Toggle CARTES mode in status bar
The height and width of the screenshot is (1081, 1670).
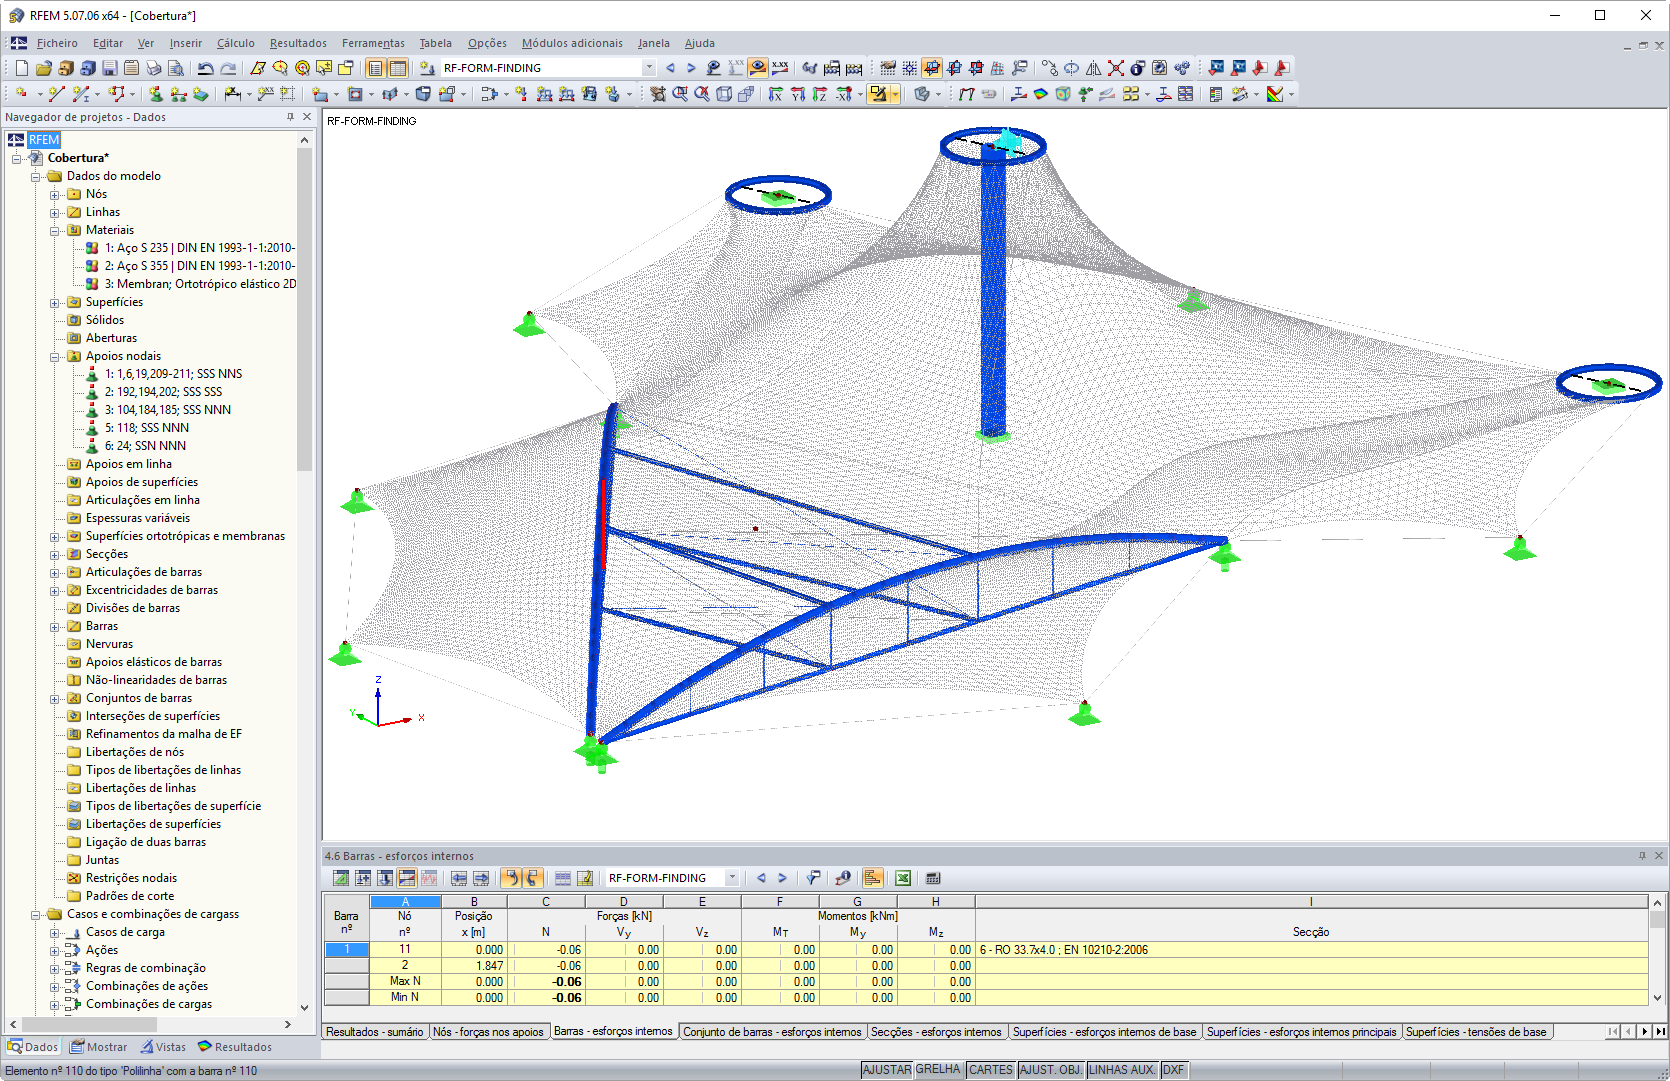pyautogui.click(x=991, y=1070)
